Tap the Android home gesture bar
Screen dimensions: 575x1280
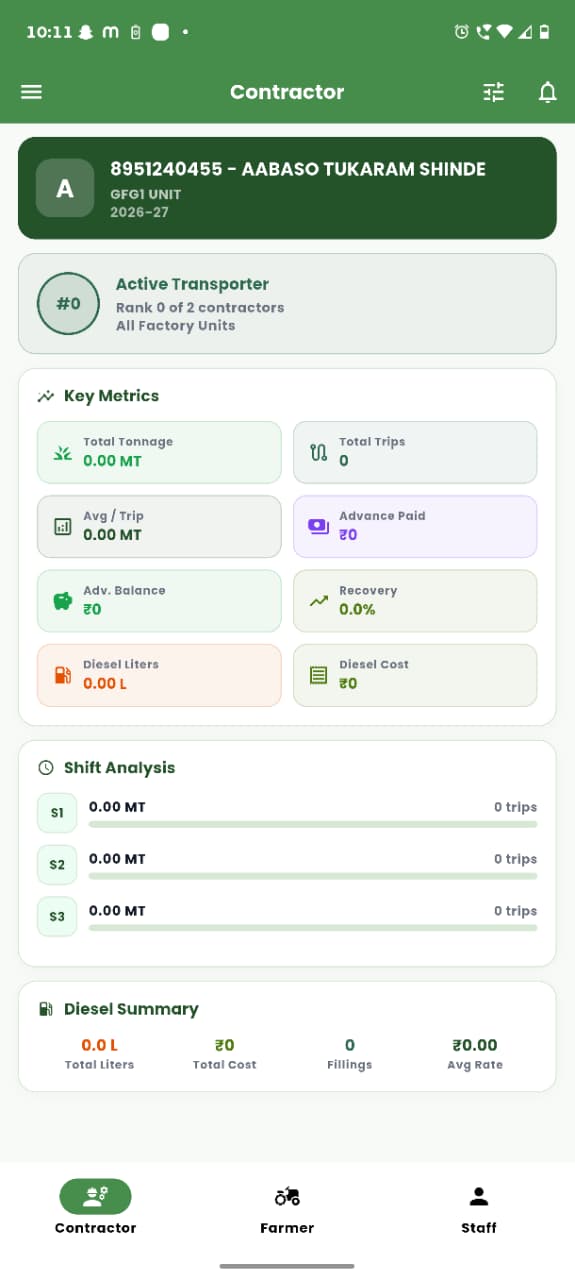(287, 1266)
